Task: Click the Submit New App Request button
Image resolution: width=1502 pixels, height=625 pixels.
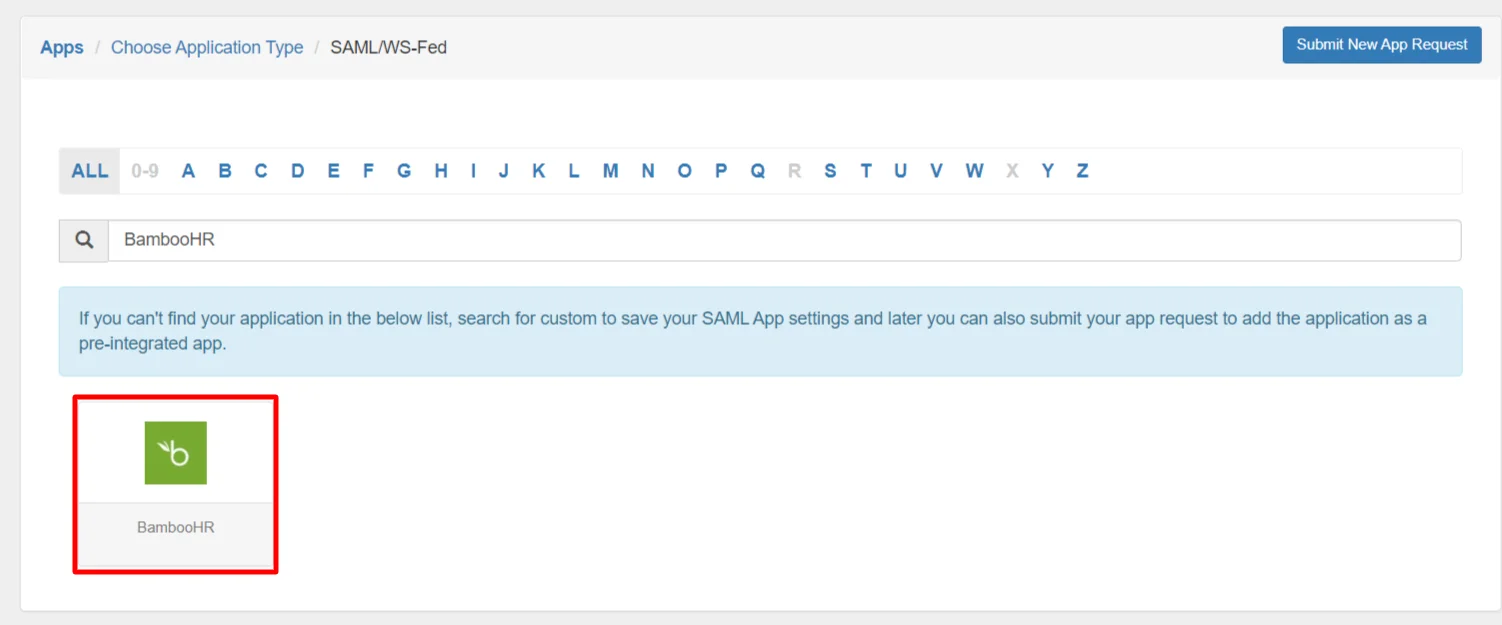Action: [x=1381, y=44]
